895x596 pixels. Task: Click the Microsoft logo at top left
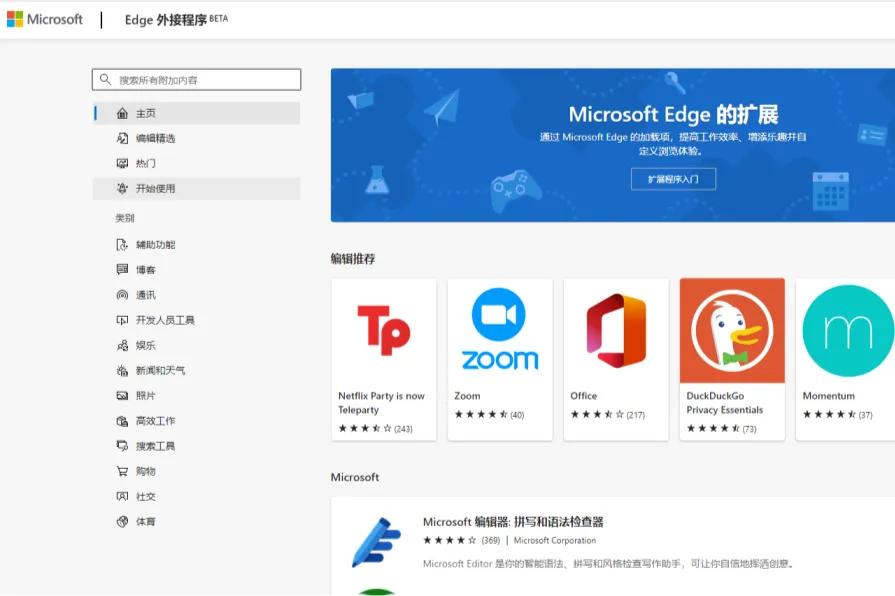(x=44, y=18)
